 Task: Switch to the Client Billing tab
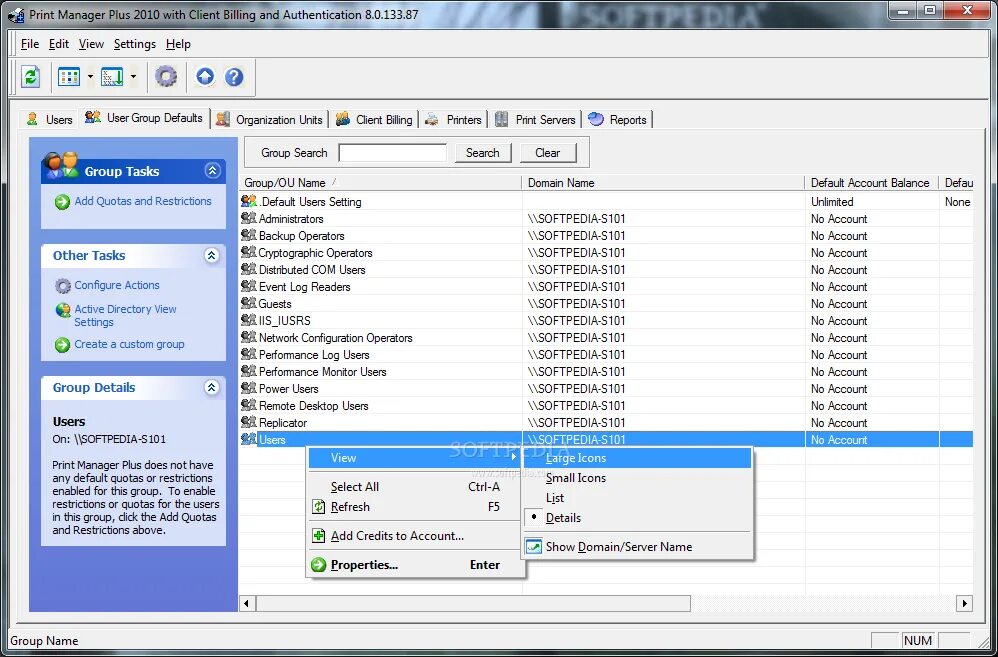374,119
